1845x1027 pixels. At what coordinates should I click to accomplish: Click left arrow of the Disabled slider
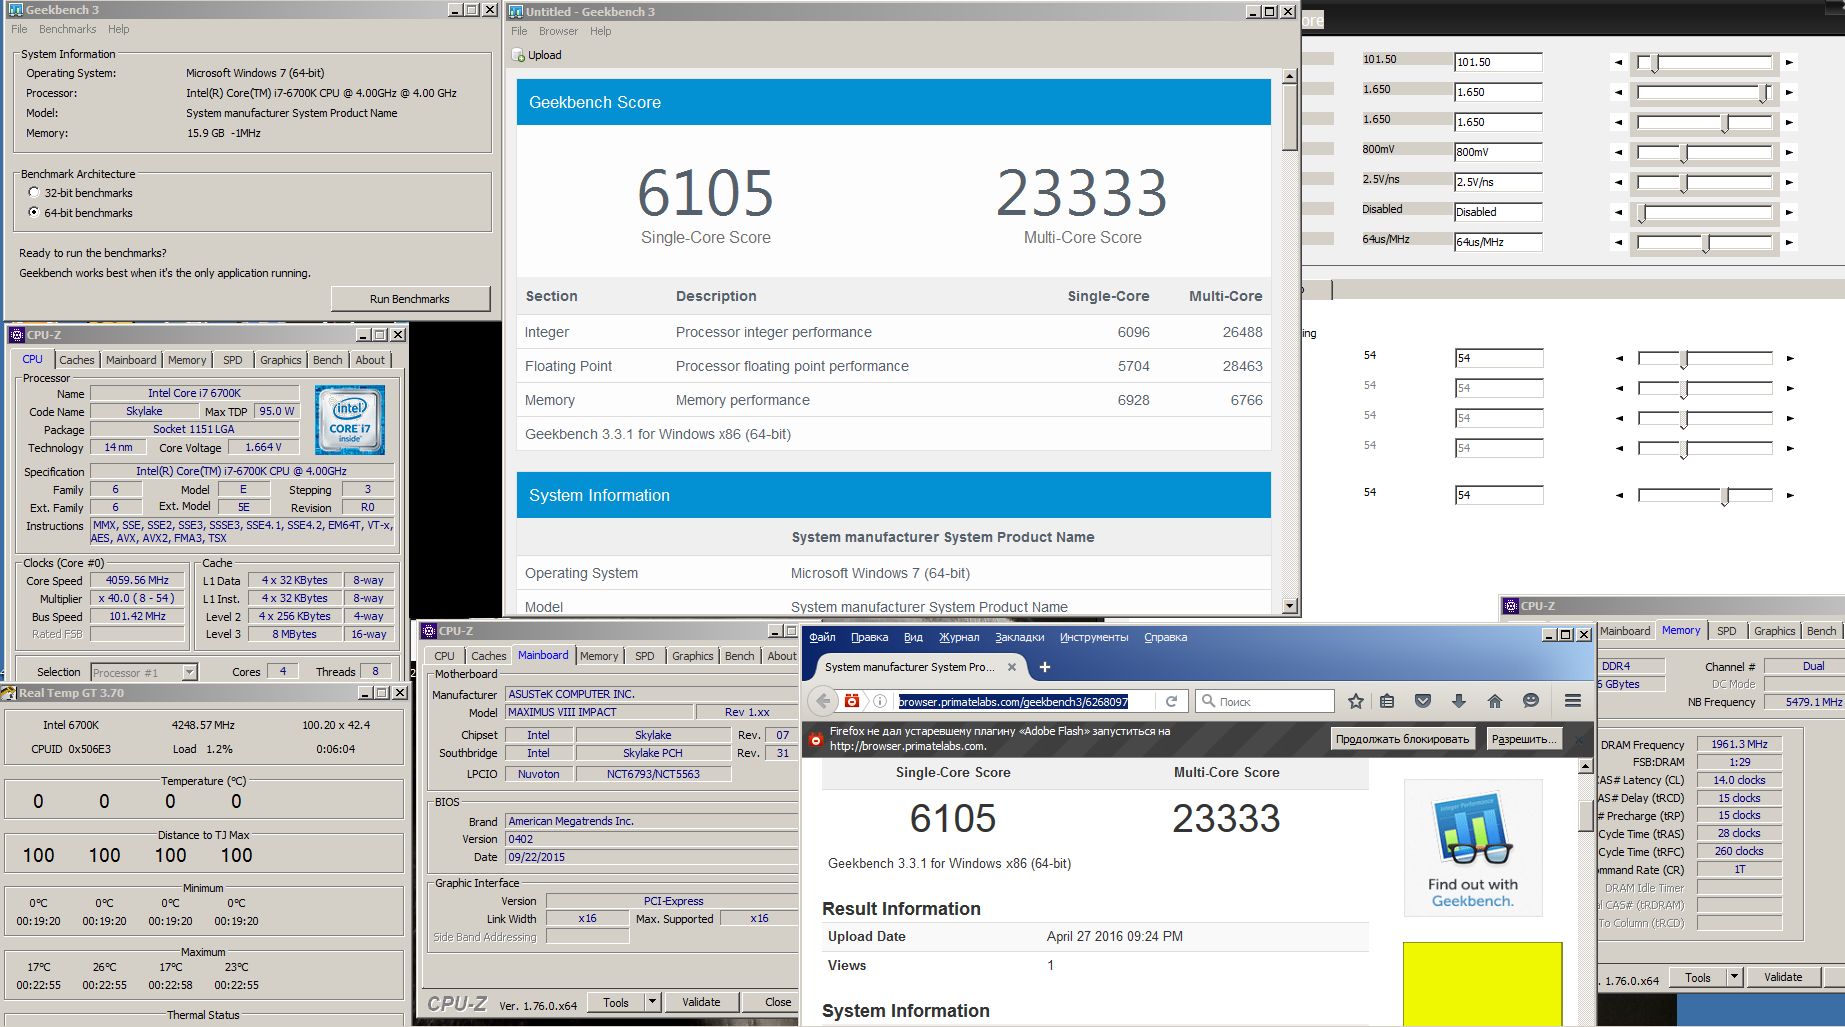tap(1618, 212)
